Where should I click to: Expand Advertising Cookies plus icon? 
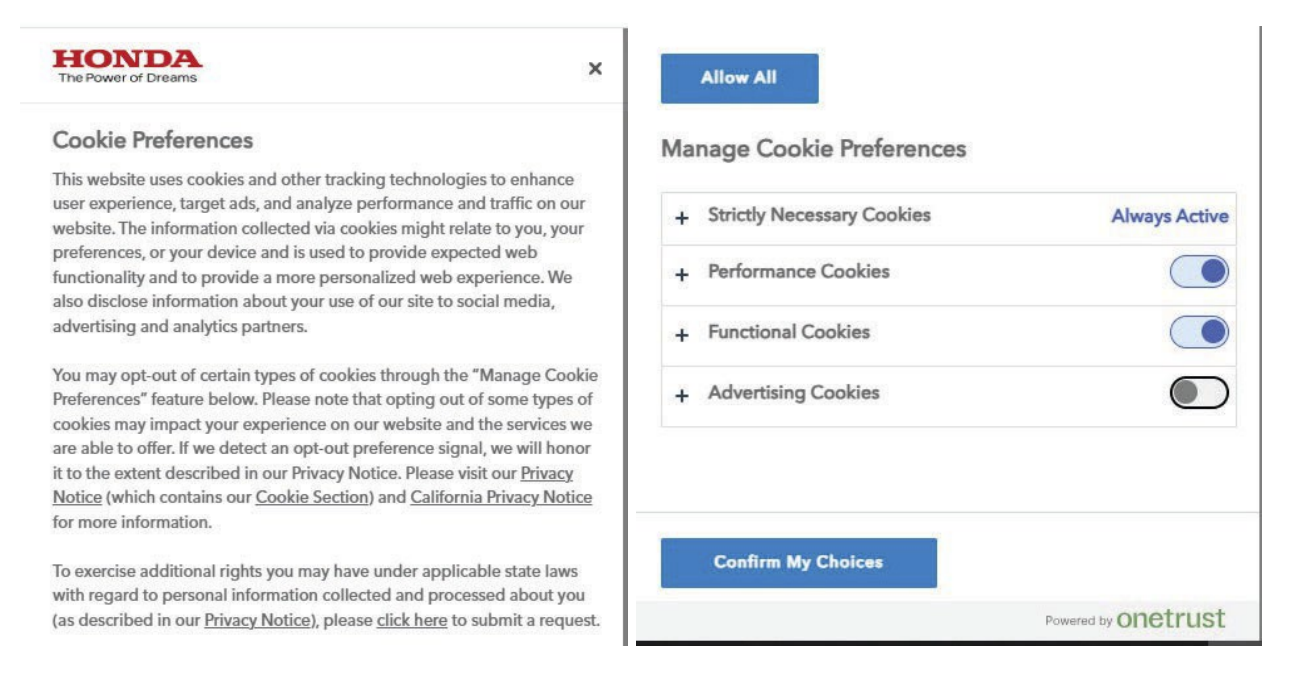(x=682, y=395)
